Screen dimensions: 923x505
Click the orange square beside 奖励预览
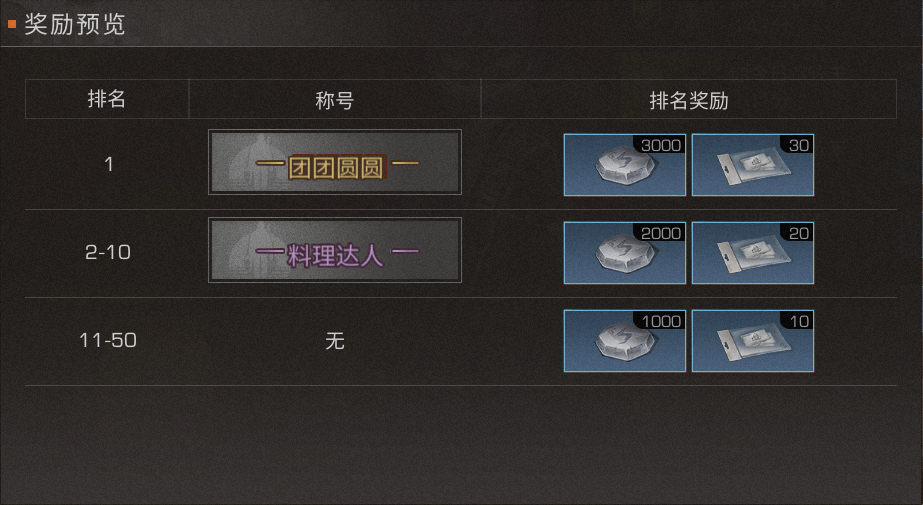[x=12, y=24]
